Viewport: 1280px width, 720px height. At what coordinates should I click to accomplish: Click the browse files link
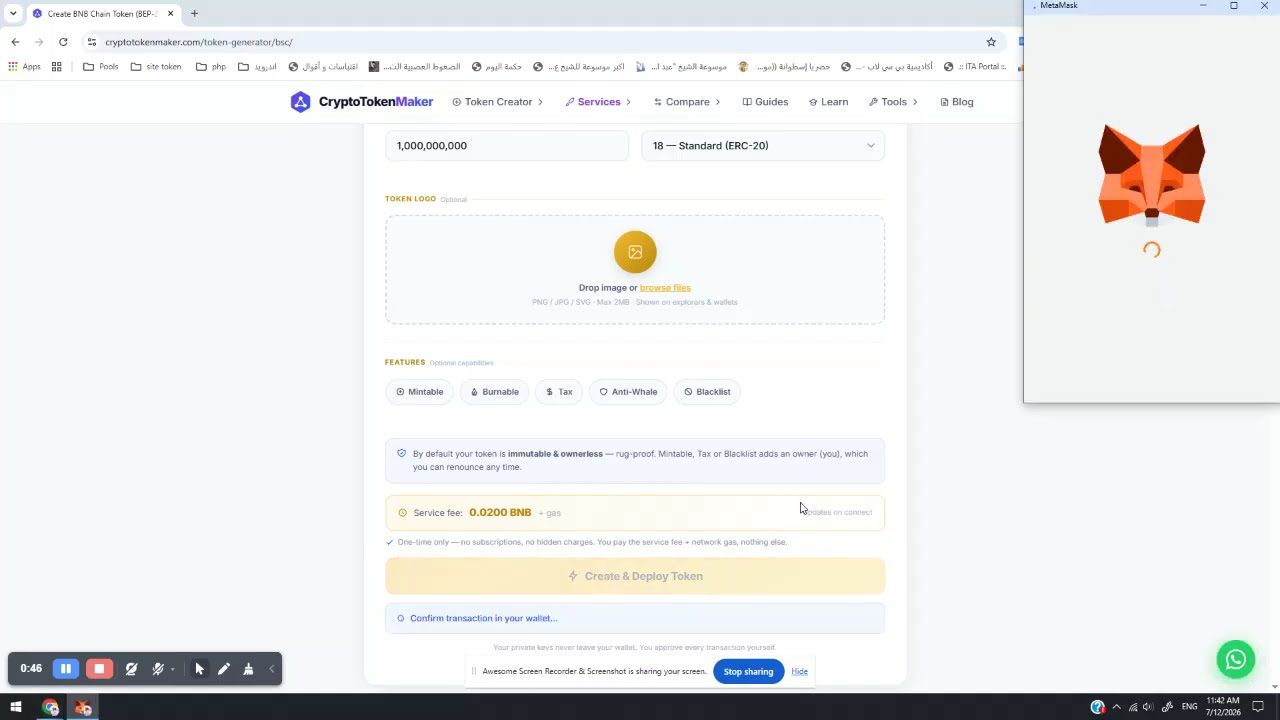coord(665,288)
